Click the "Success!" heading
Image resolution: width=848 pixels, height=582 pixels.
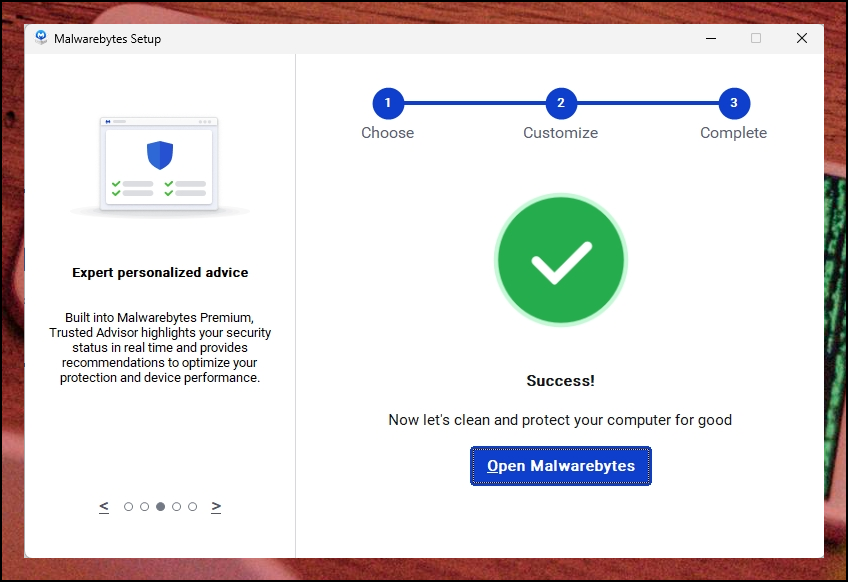tap(561, 381)
